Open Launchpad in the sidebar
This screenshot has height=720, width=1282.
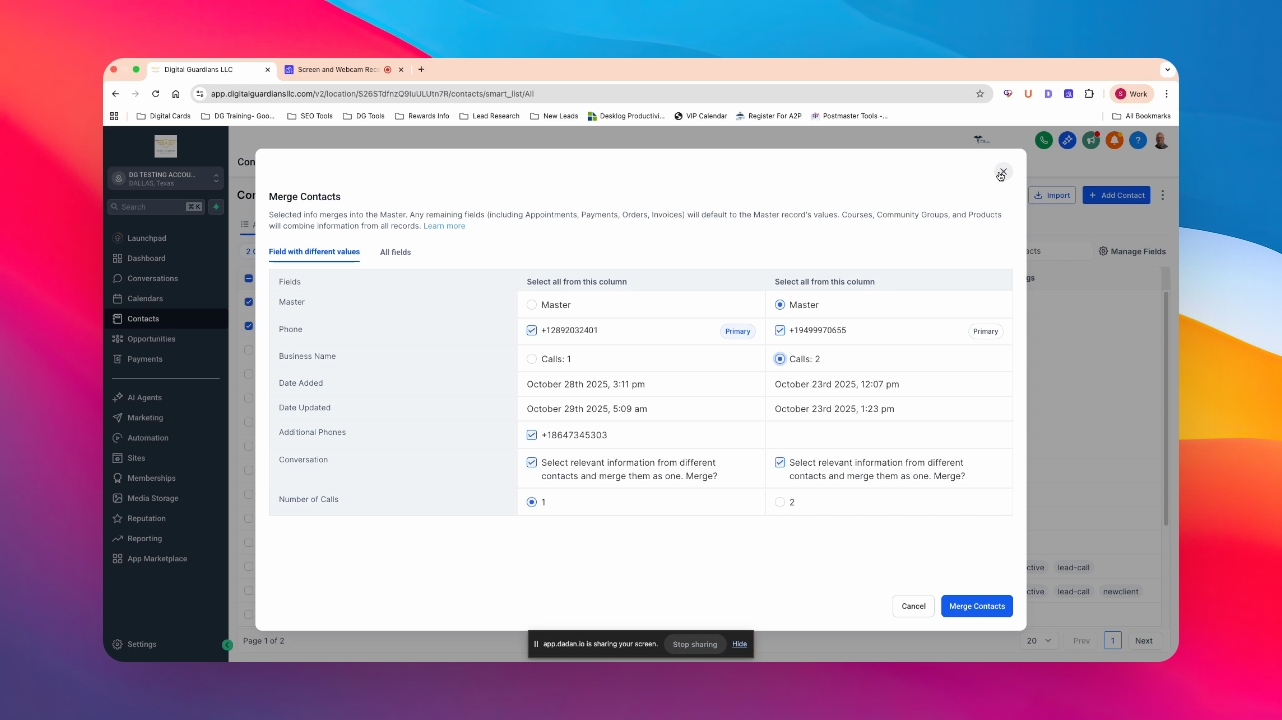click(x=146, y=238)
